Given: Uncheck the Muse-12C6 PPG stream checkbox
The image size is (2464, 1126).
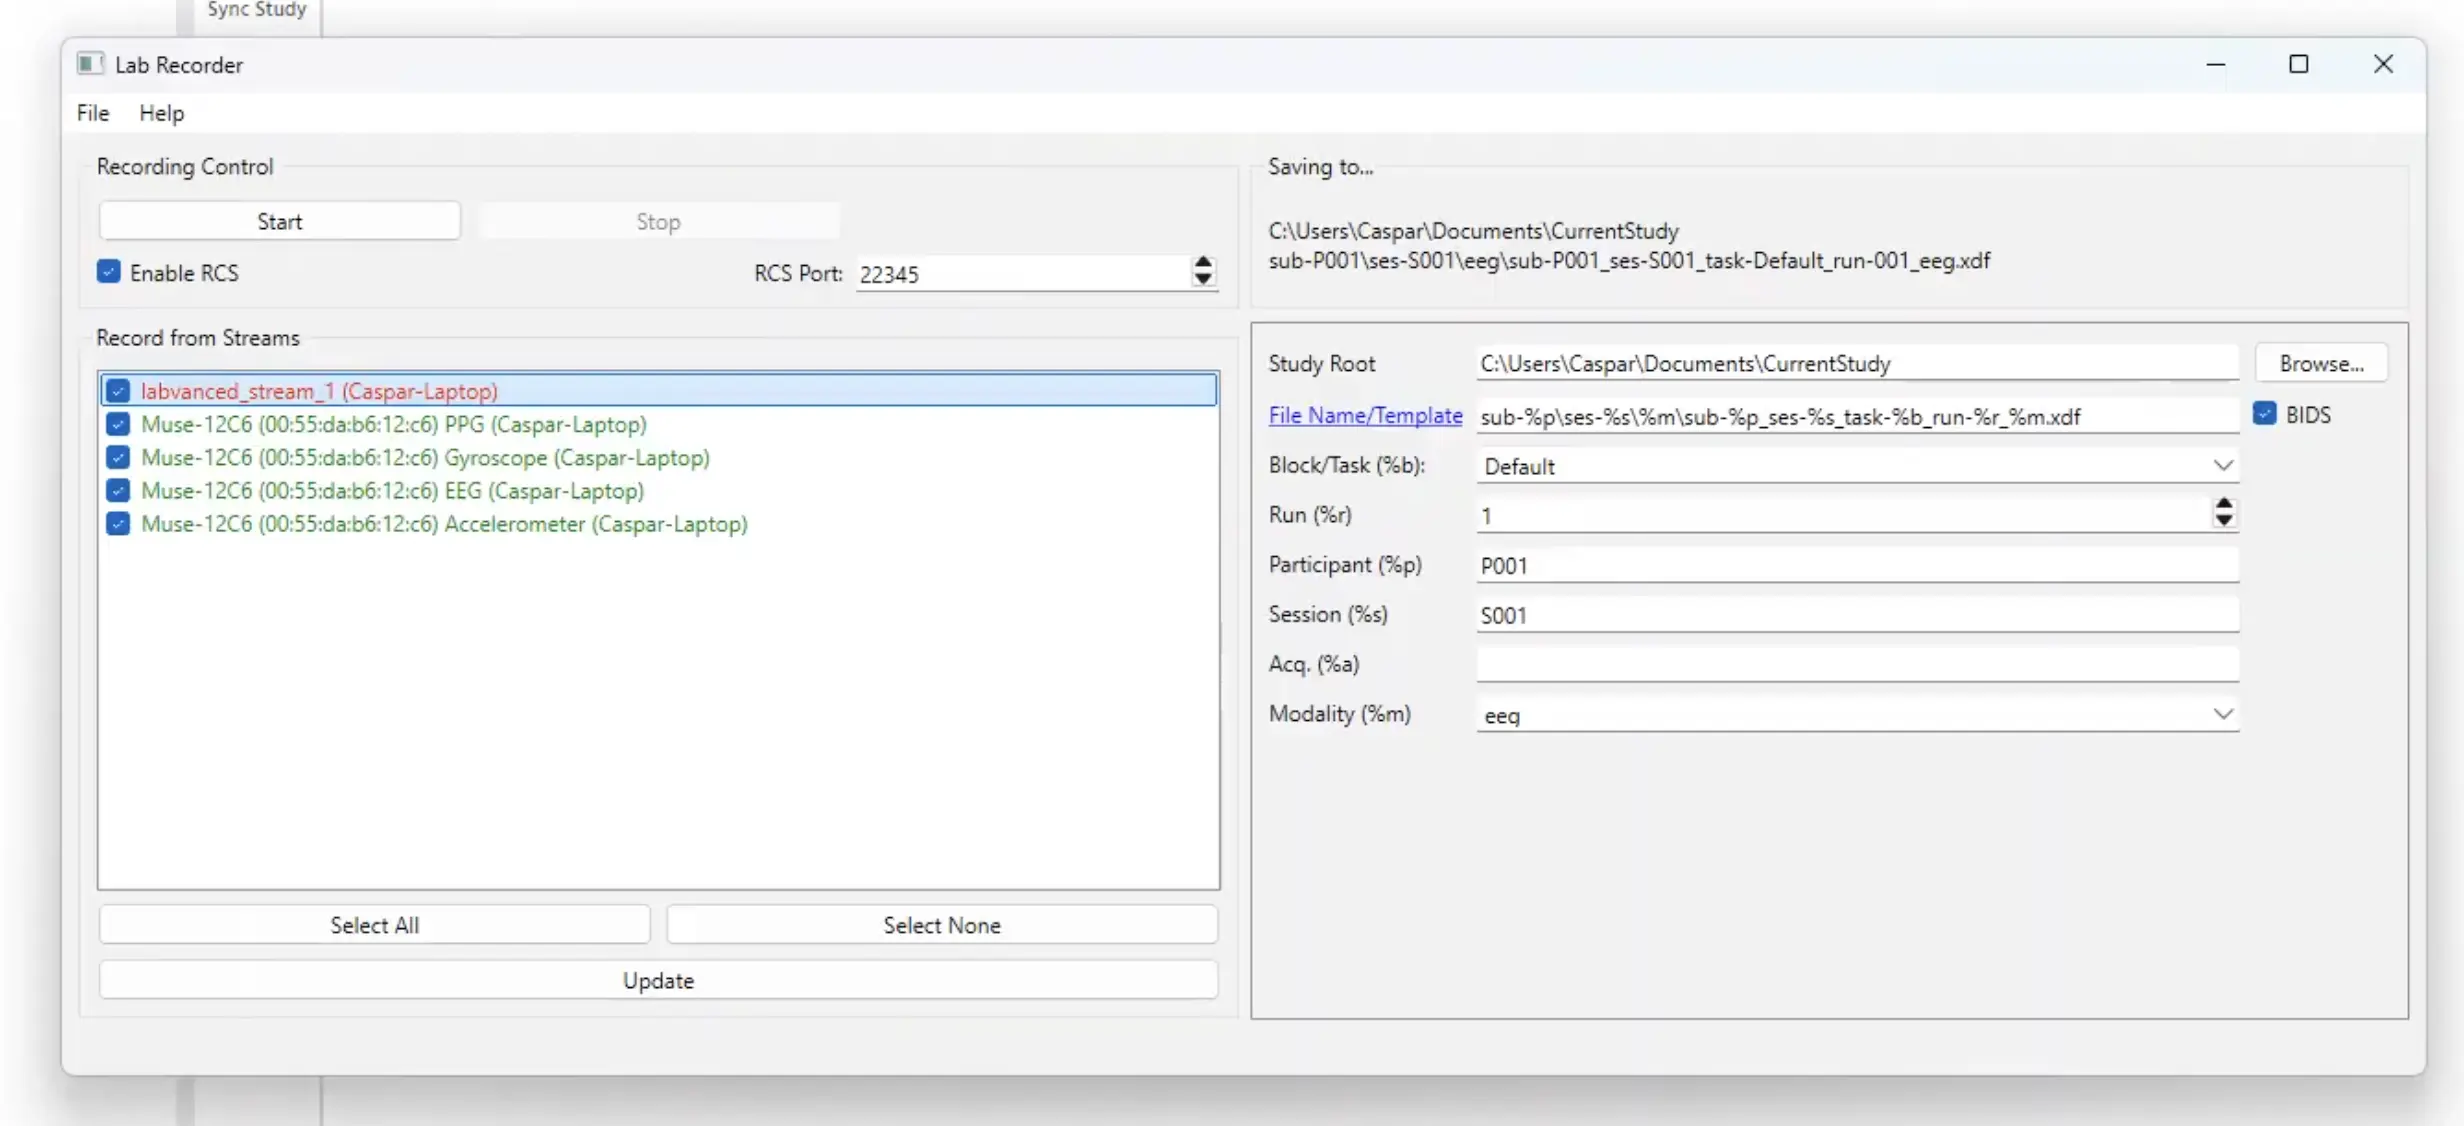Looking at the screenshot, I should point(118,424).
